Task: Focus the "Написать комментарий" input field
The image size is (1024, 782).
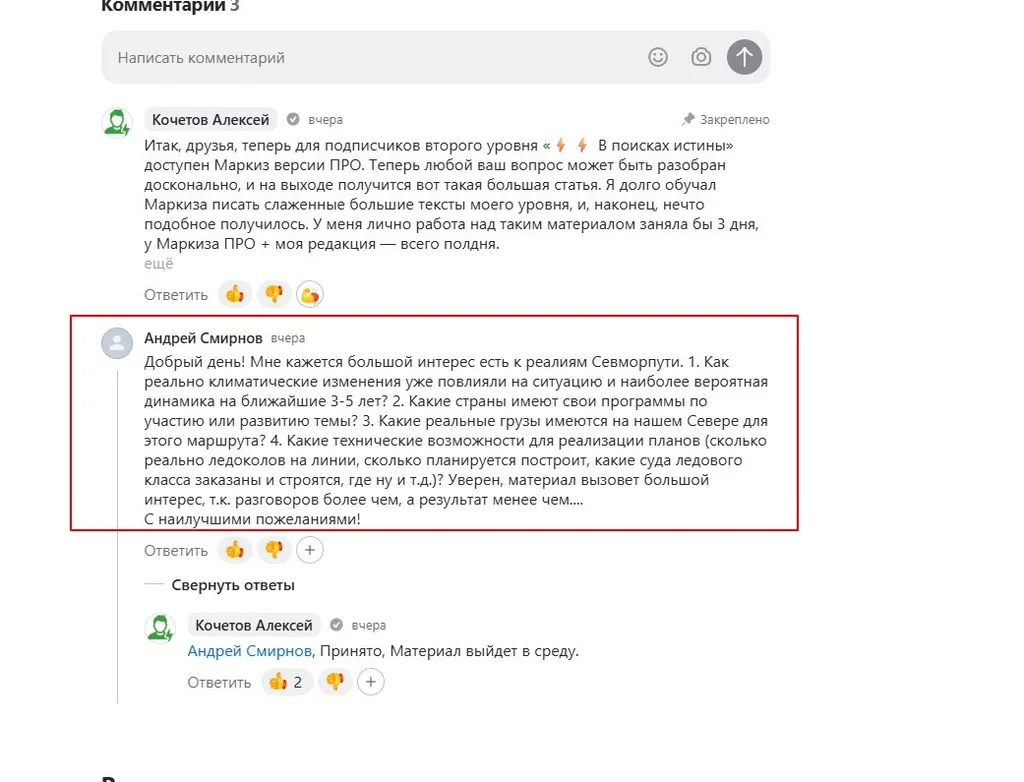Action: tap(370, 58)
